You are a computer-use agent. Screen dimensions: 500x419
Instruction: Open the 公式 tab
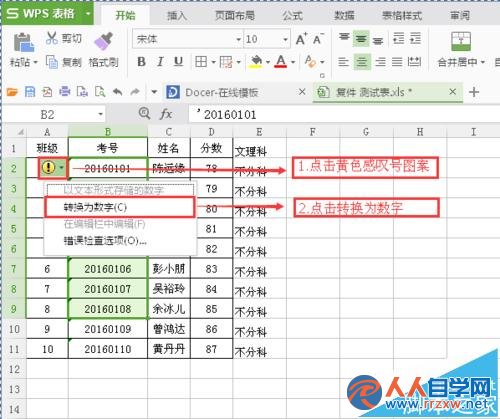(293, 15)
